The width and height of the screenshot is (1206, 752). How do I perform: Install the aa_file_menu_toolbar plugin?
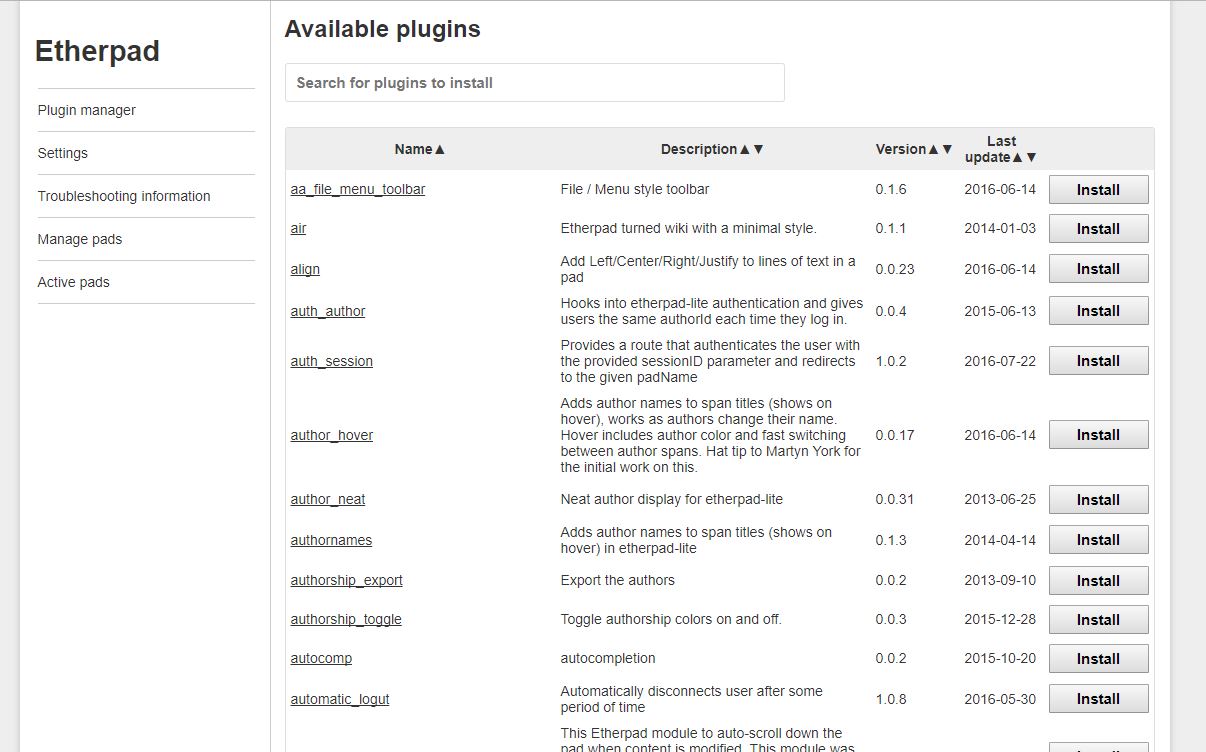click(x=1097, y=190)
